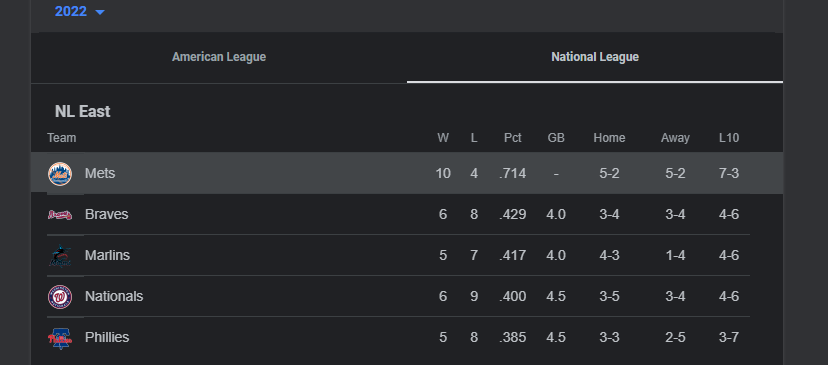The width and height of the screenshot is (828, 365).
Task: Click the Home column header
Action: [609, 138]
